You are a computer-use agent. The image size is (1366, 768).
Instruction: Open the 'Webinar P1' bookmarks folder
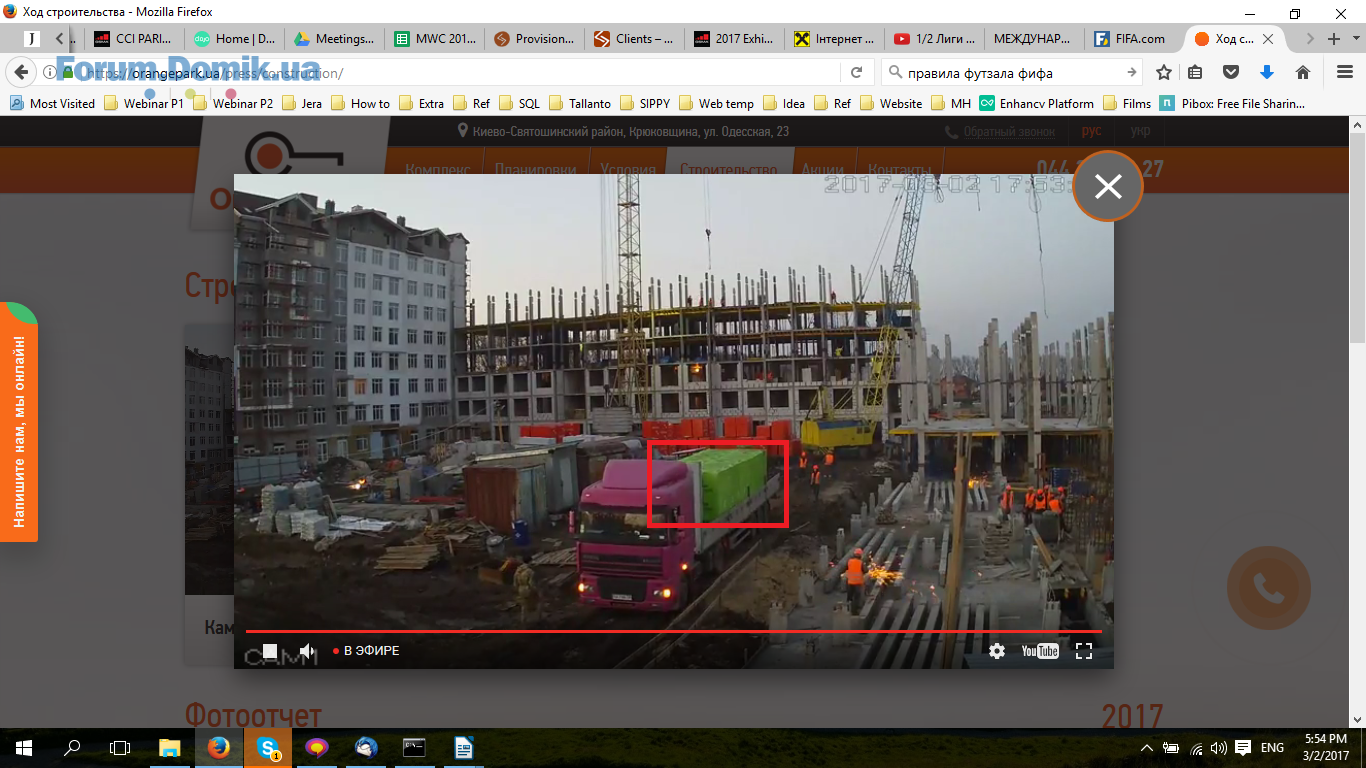(x=144, y=103)
